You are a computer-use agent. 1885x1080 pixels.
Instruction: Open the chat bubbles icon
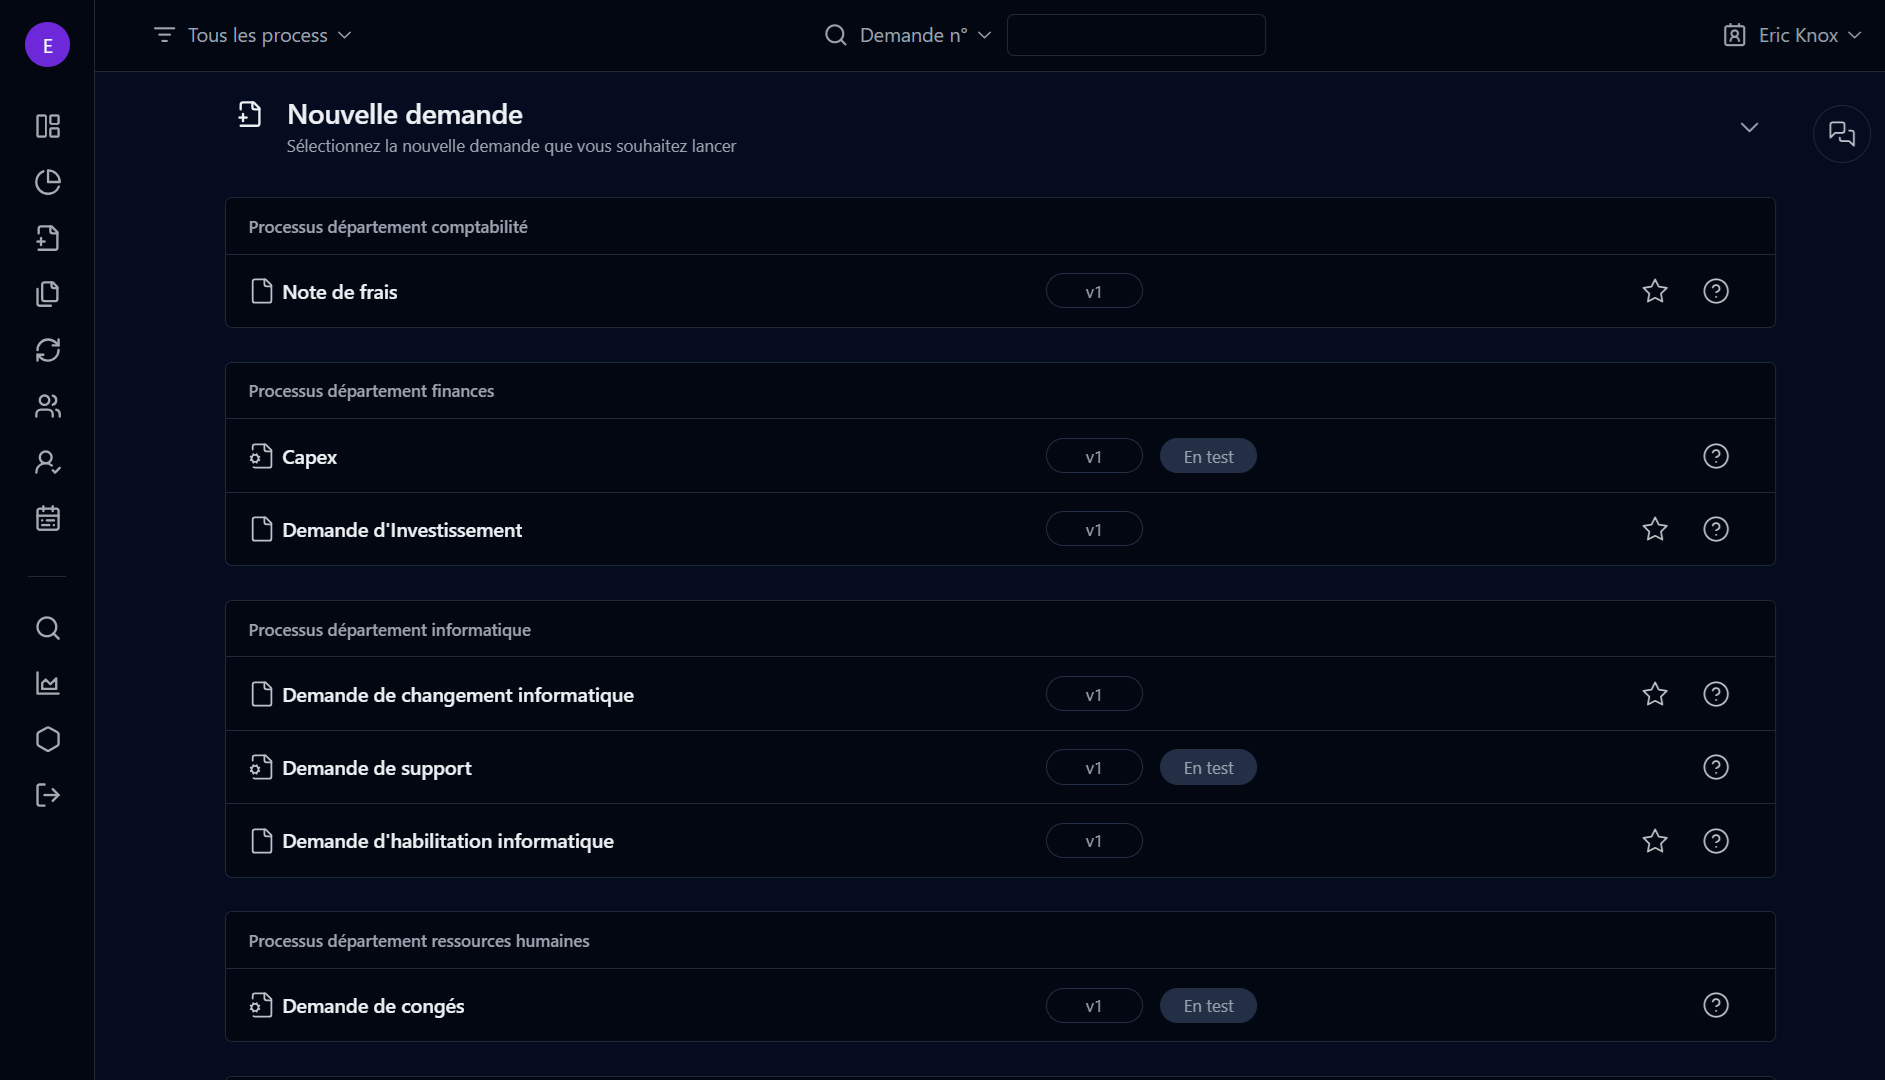point(1841,134)
